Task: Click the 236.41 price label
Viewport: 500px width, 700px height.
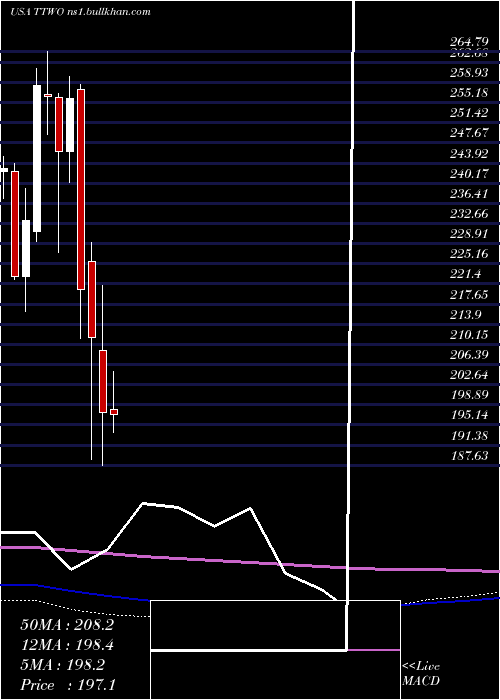Action: (468, 194)
